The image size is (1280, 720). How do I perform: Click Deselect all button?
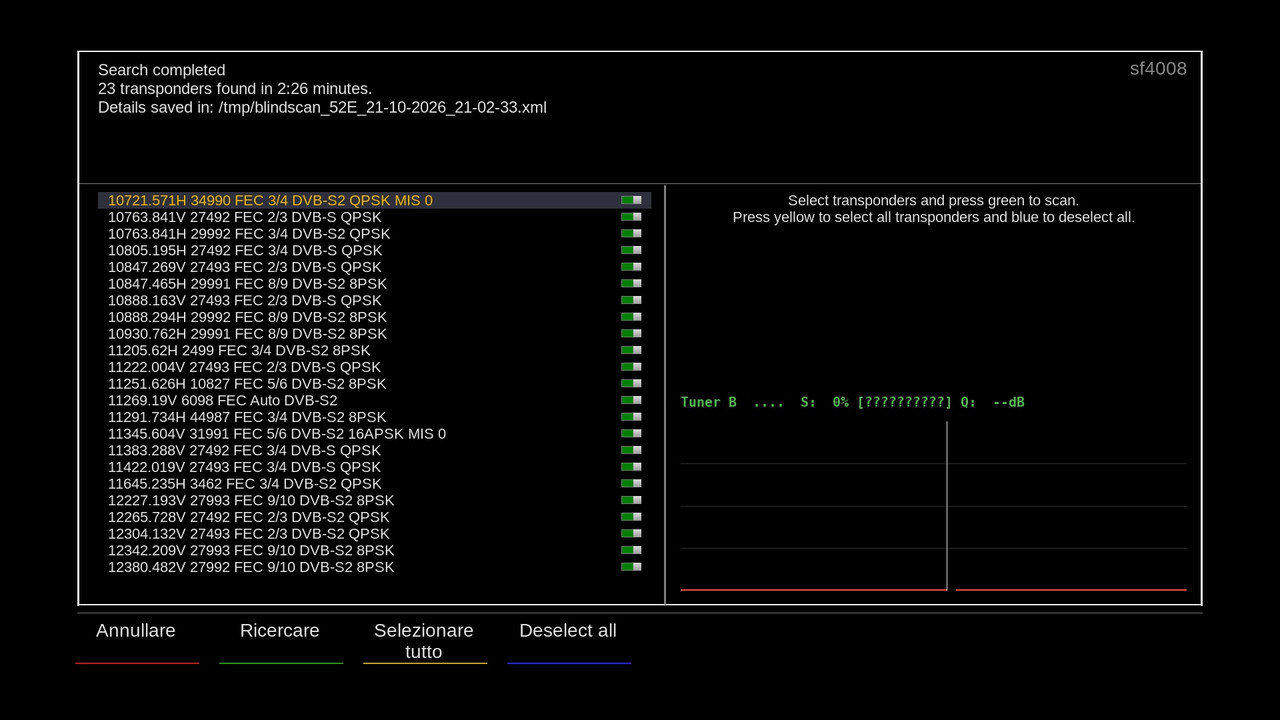click(x=568, y=631)
